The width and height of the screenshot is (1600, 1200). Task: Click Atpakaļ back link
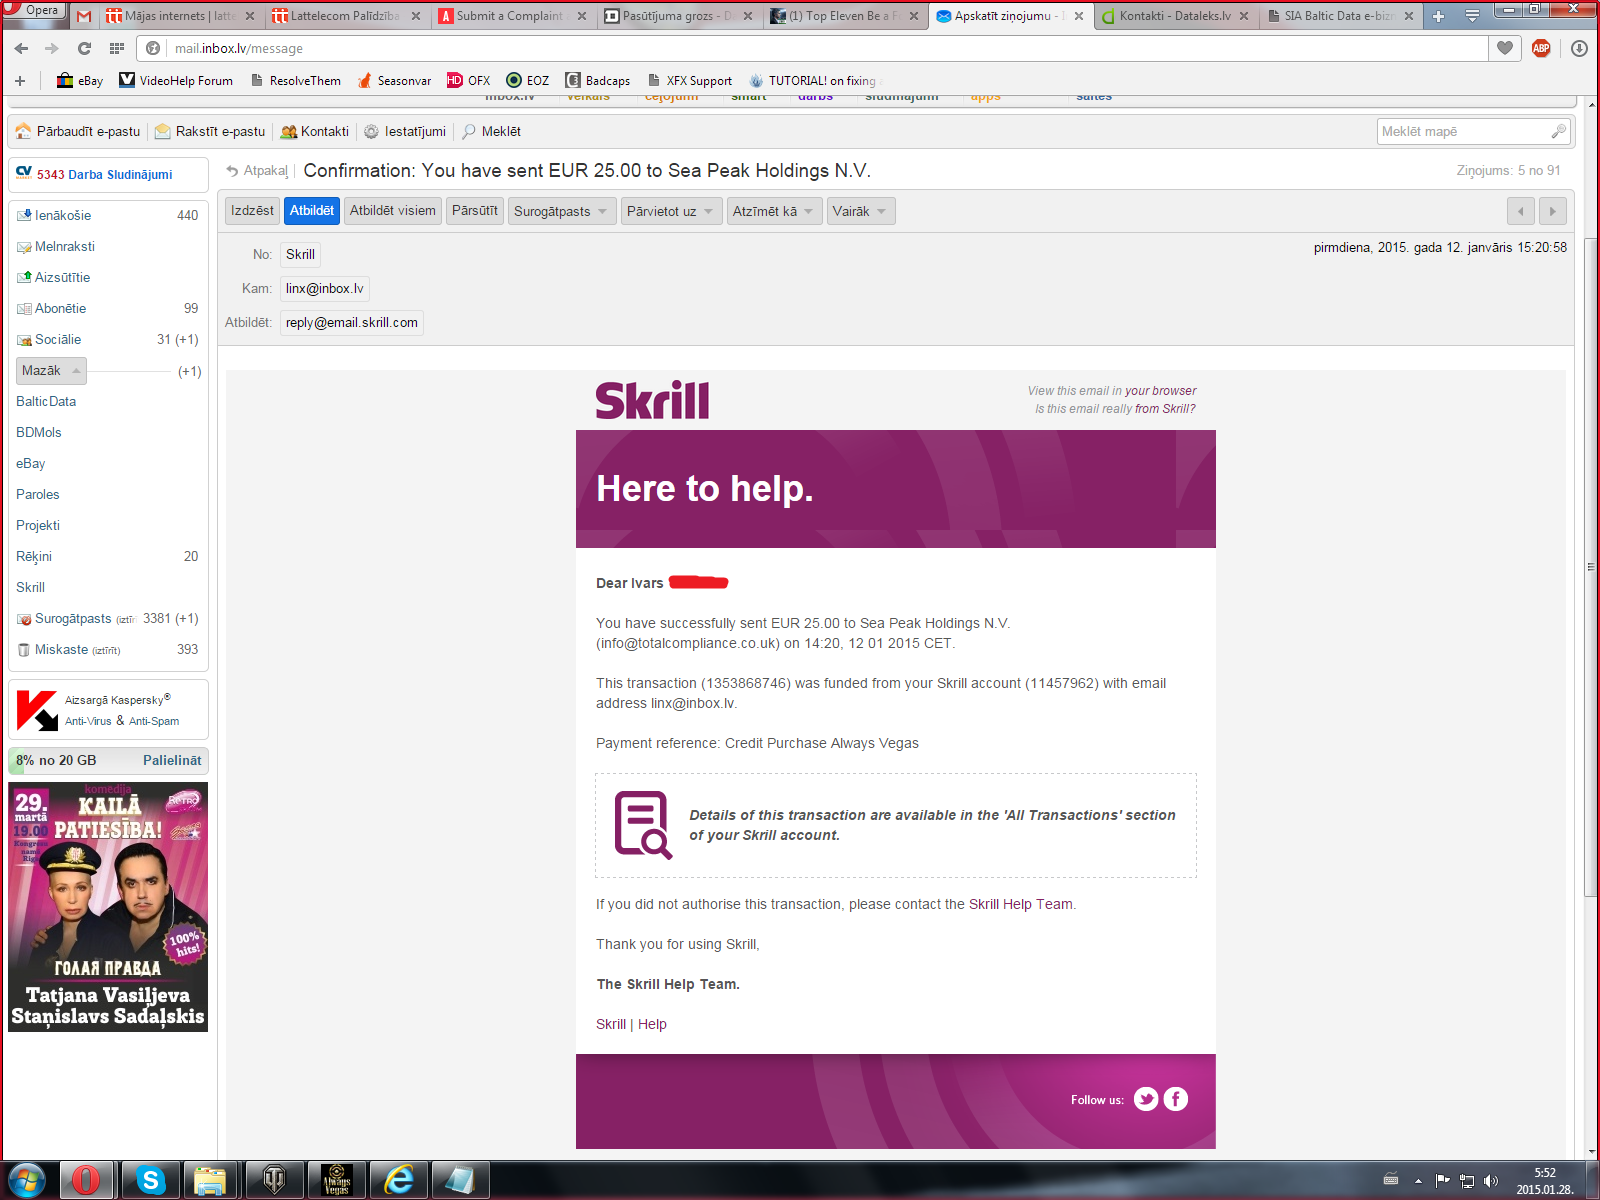tap(258, 171)
